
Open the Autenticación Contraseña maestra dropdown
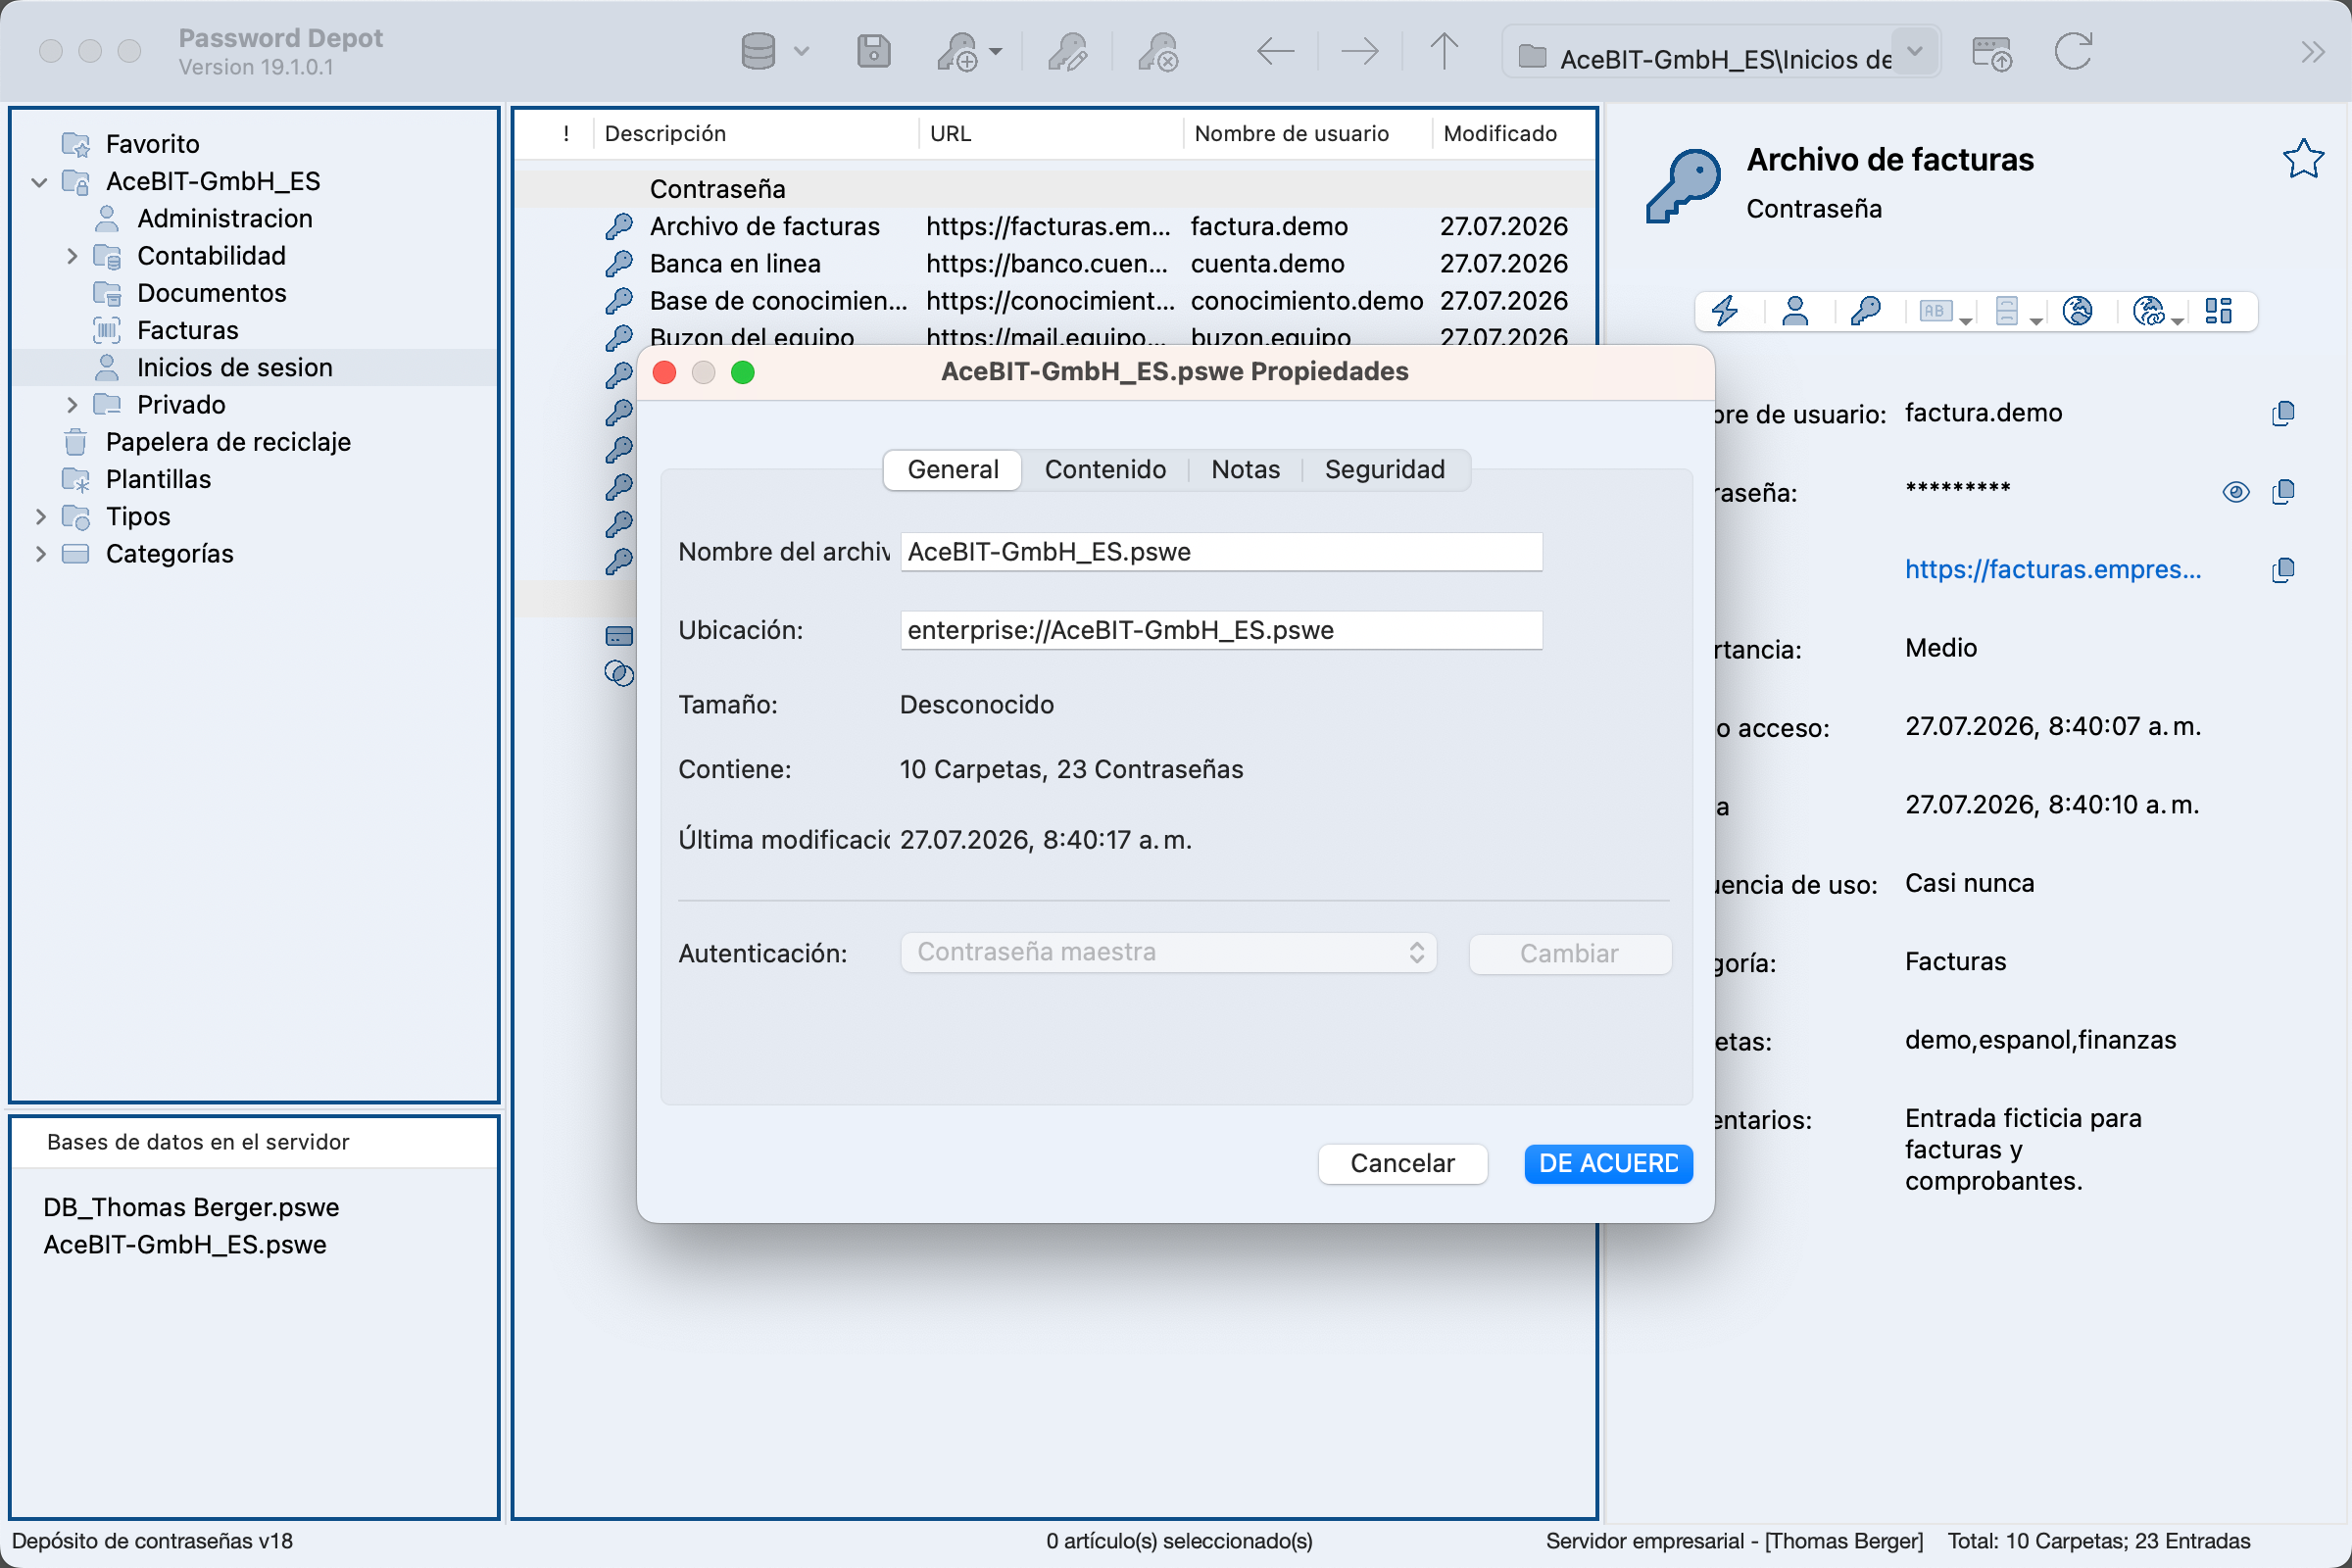(1168, 952)
